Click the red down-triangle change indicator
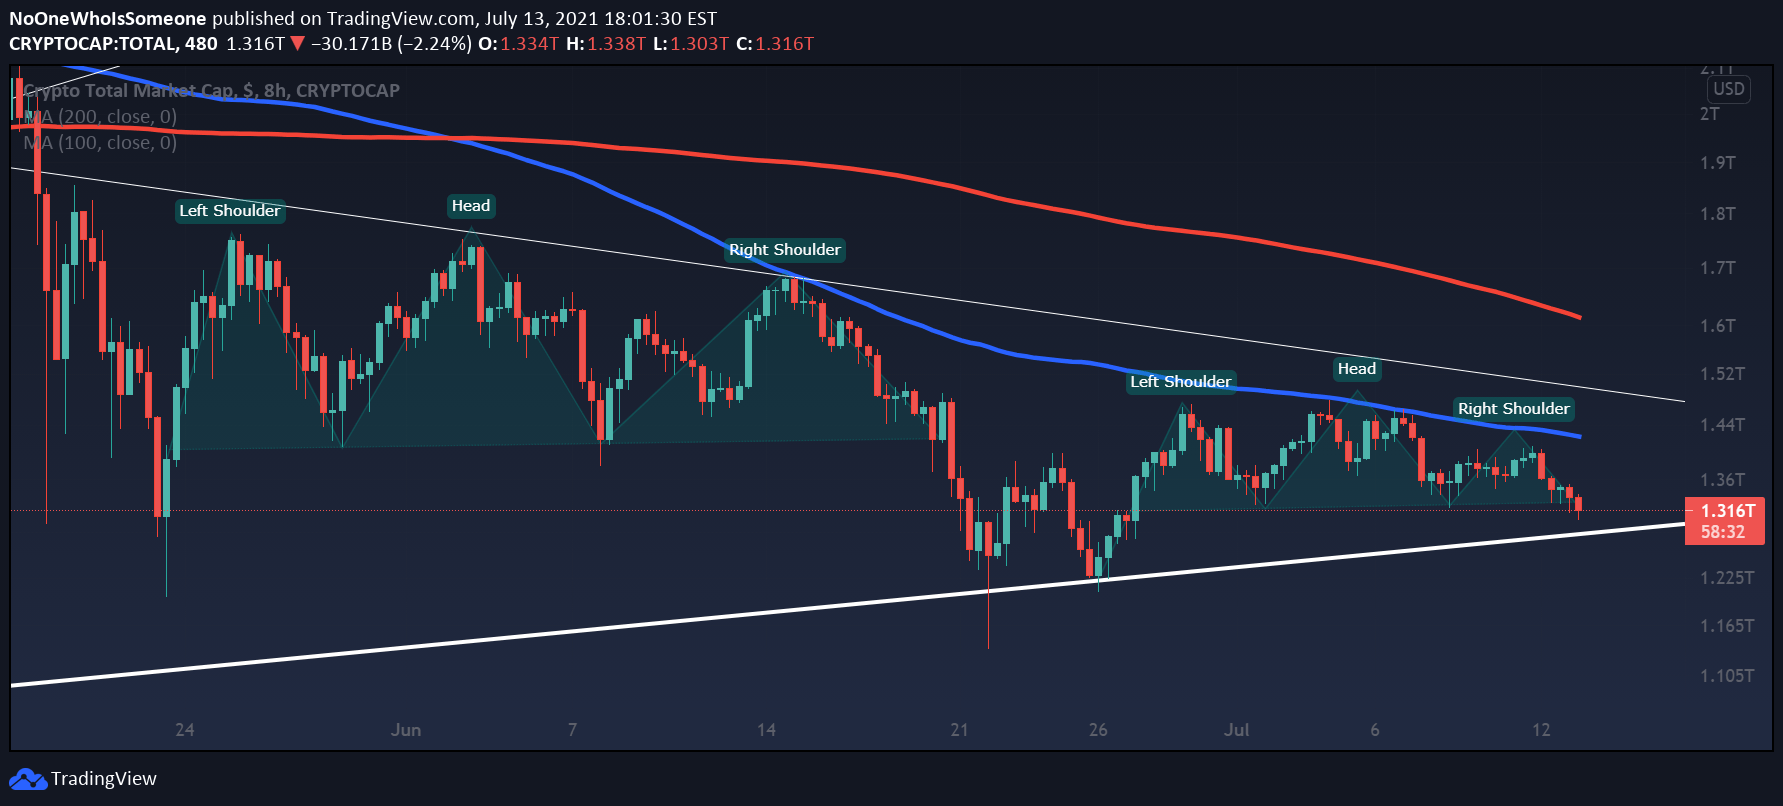 point(297,44)
